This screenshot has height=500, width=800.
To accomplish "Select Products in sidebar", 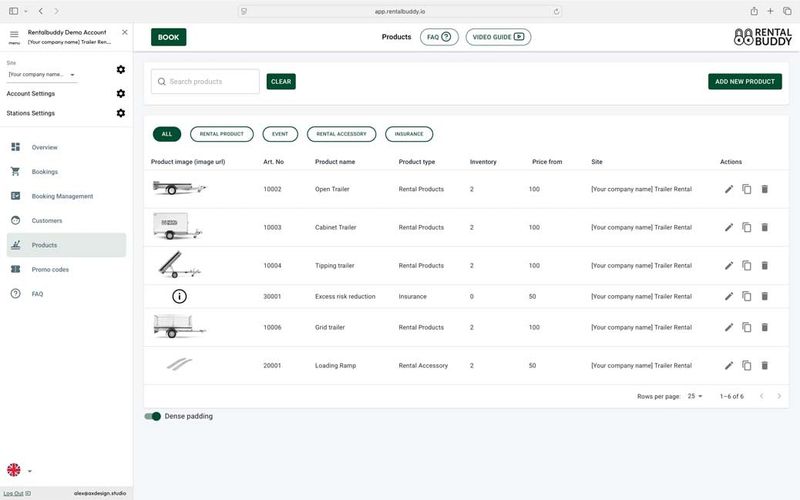I will [x=66, y=245].
